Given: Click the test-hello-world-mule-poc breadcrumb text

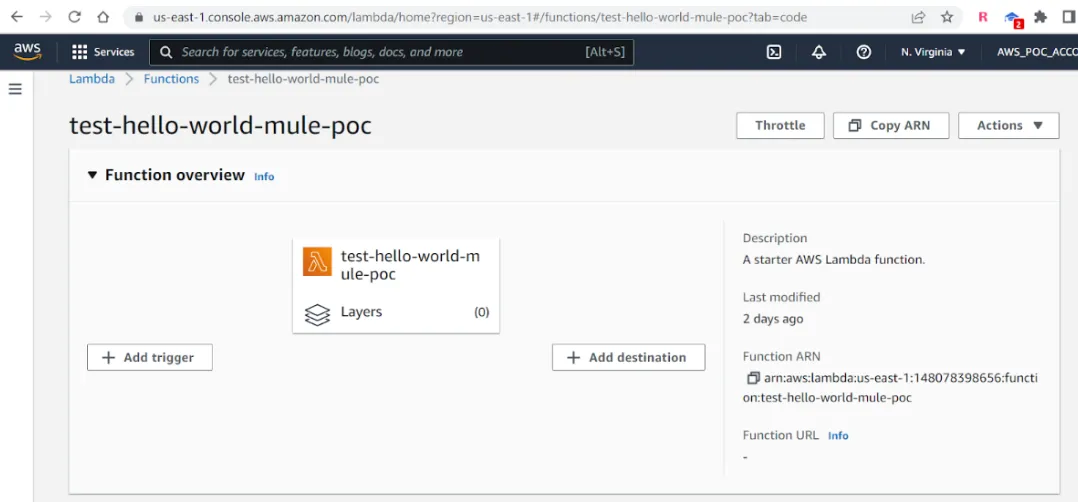Looking at the screenshot, I should point(303,78).
